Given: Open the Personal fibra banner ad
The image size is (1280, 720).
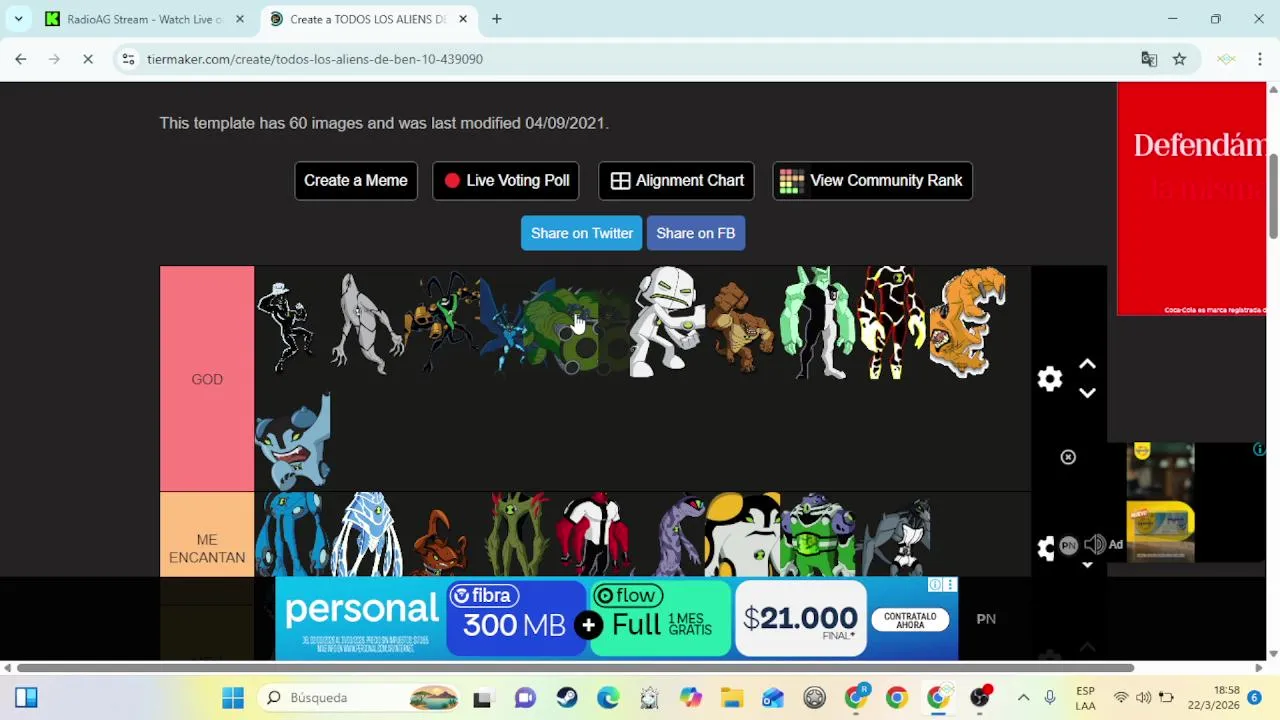Looking at the screenshot, I should [x=617, y=618].
